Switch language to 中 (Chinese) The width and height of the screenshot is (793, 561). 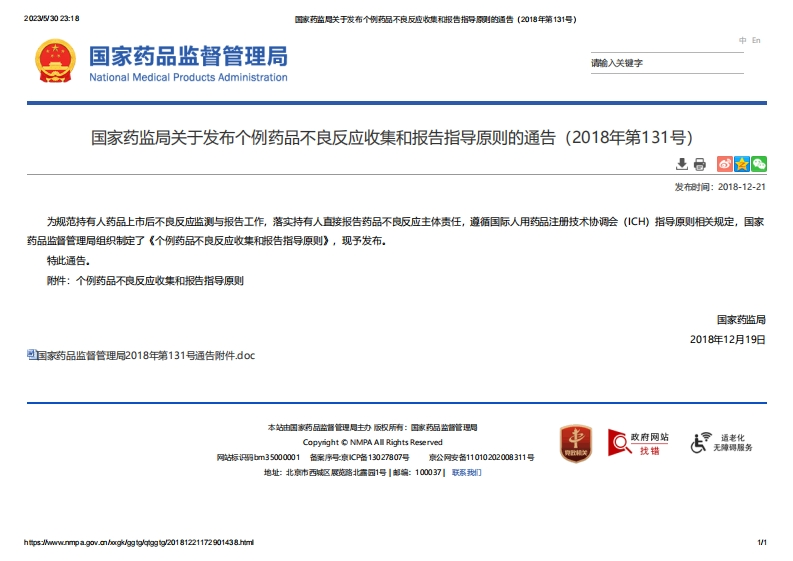click(x=742, y=40)
